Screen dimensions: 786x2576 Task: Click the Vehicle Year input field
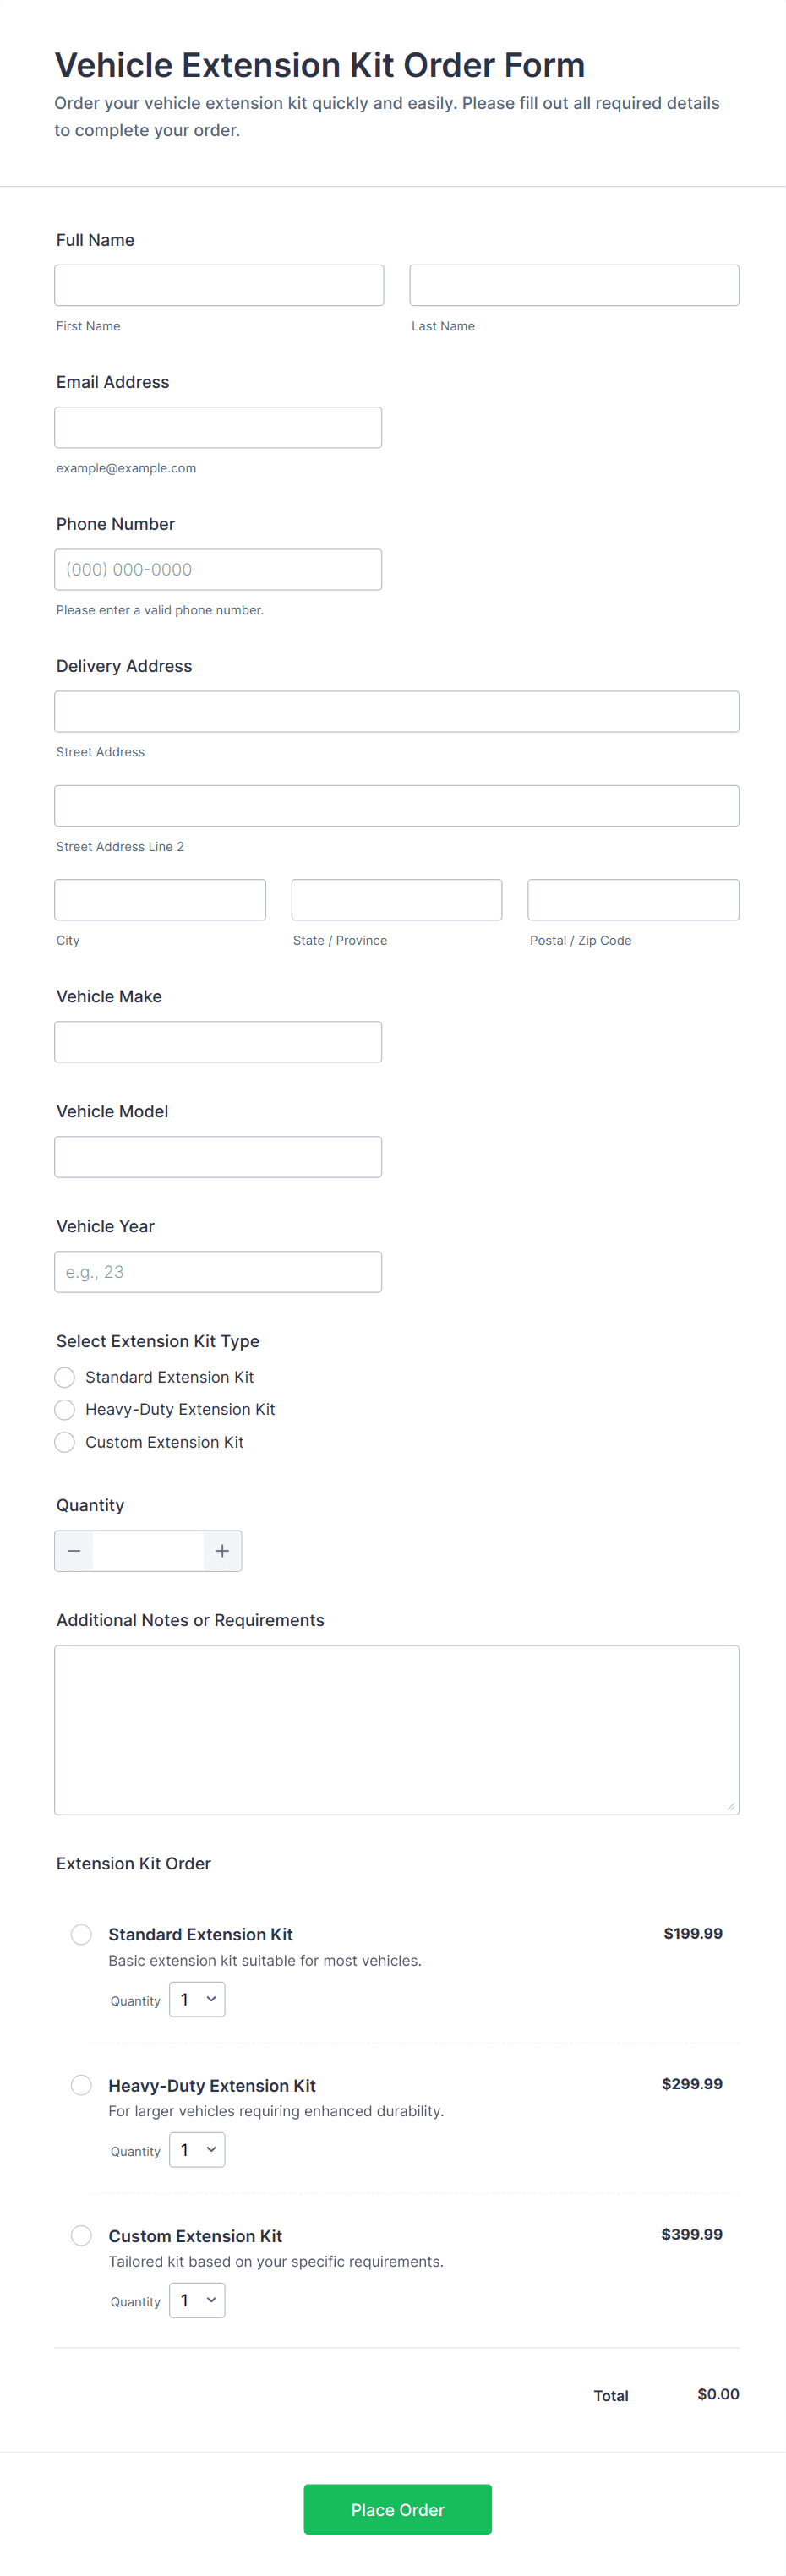[x=218, y=1272]
